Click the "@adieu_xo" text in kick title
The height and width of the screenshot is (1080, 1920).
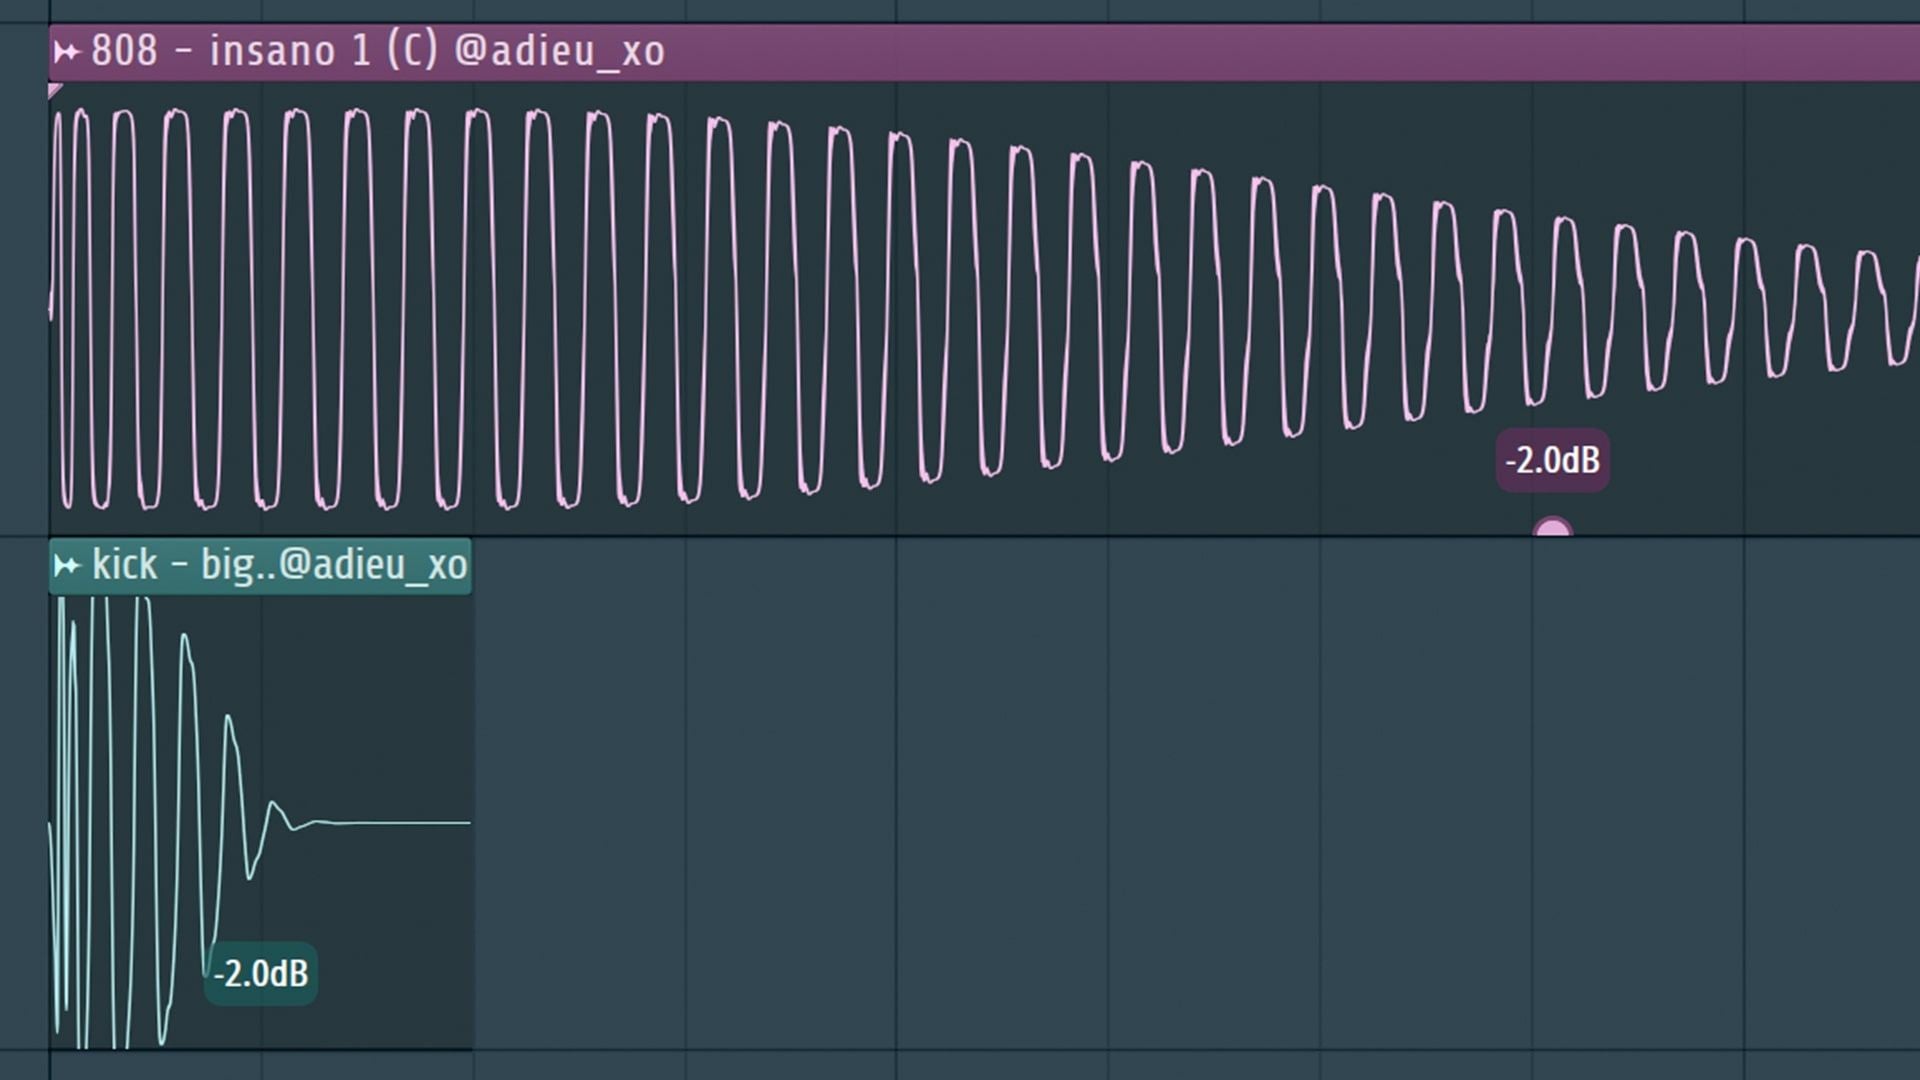(x=373, y=566)
